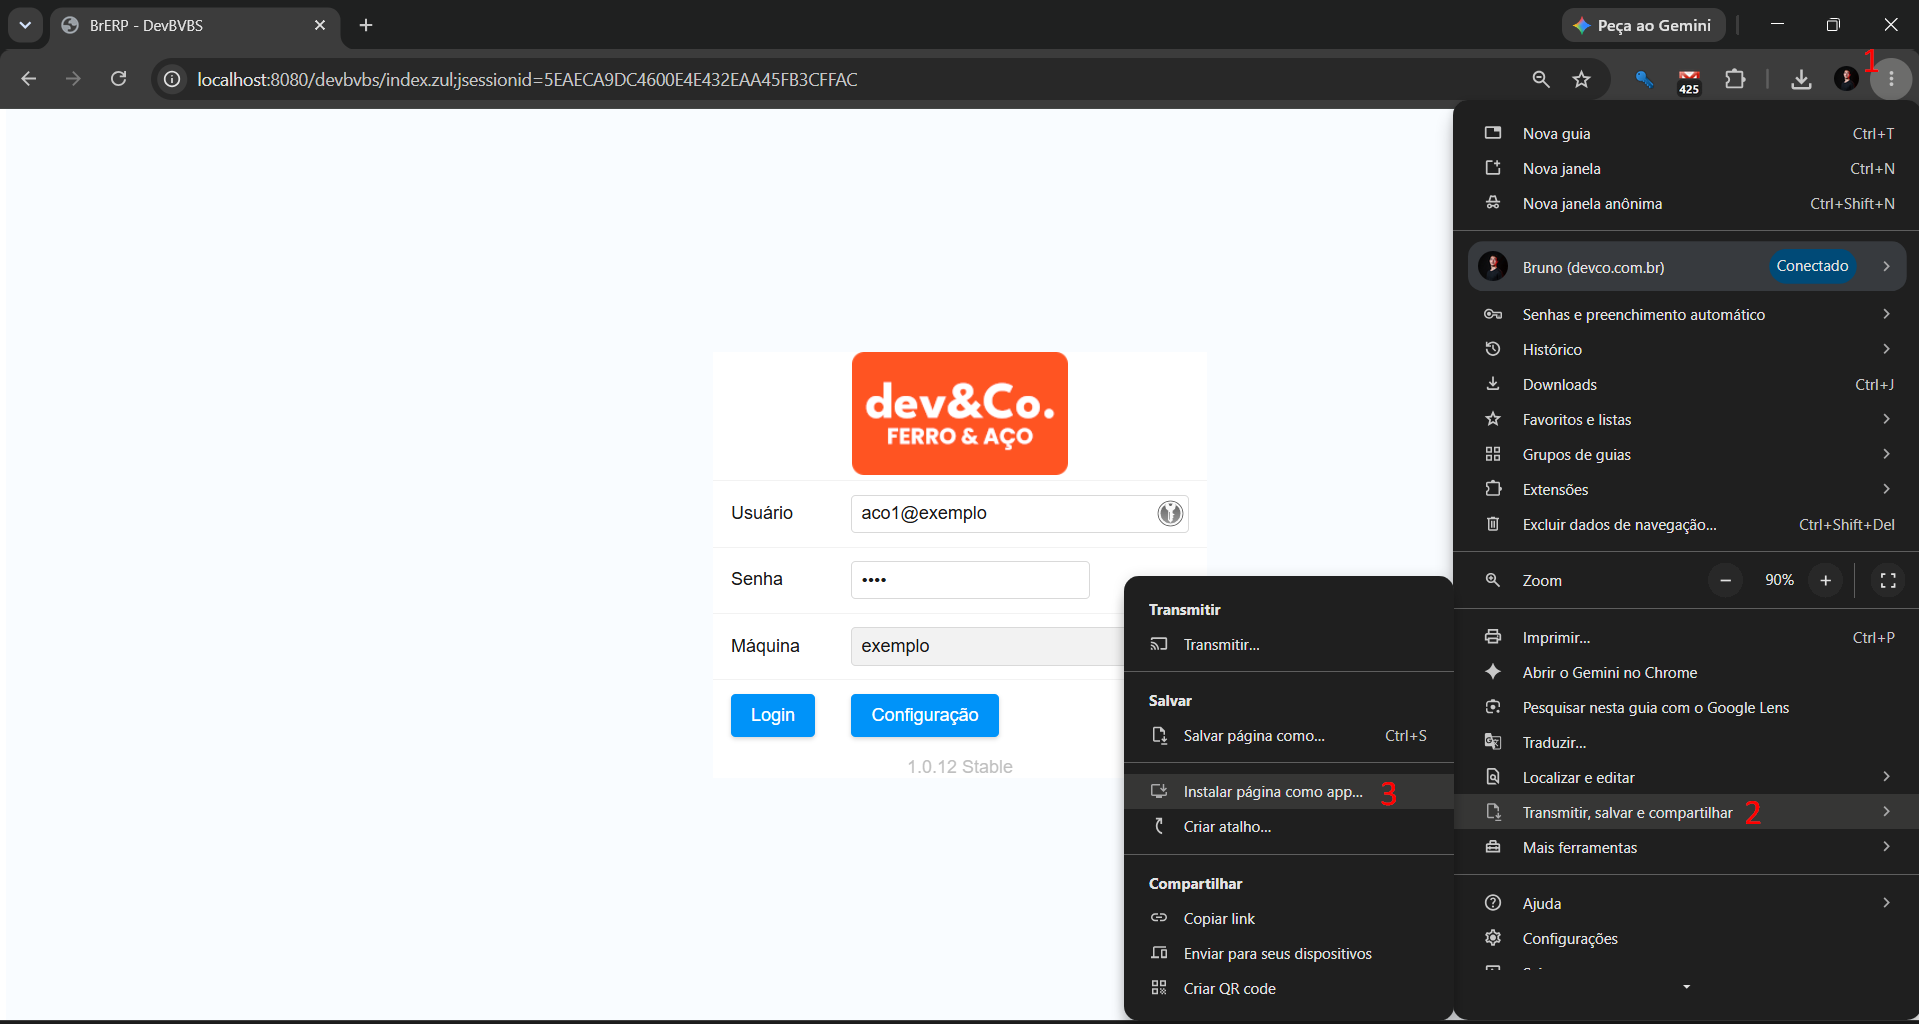This screenshot has height=1024, width=1919.
Task: Open the calendar extension showing 425
Action: pyautogui.click(x=1689, y=80)
